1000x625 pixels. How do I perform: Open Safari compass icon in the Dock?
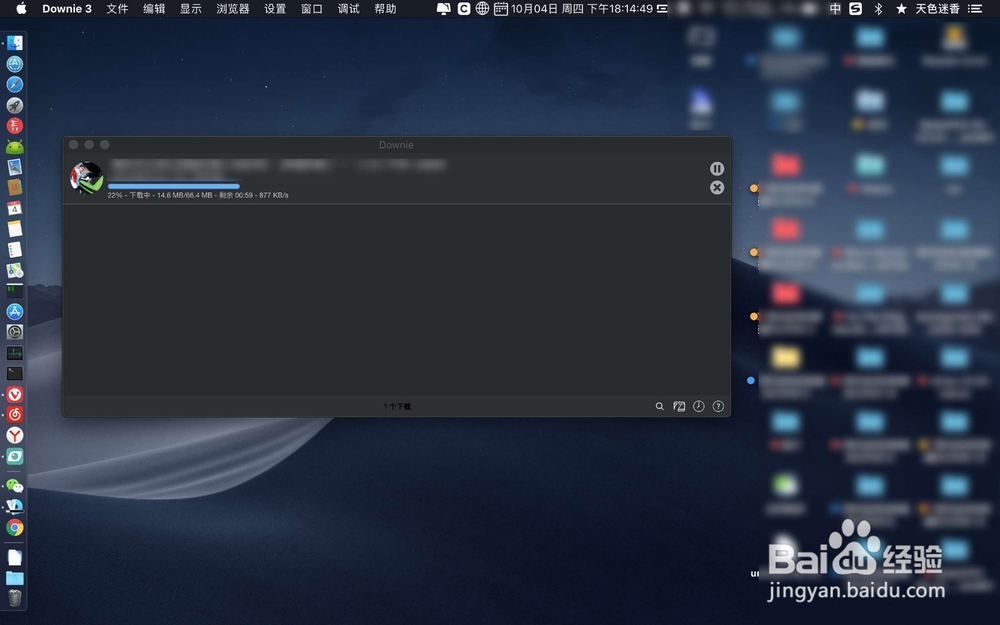[x=15, y=84]
